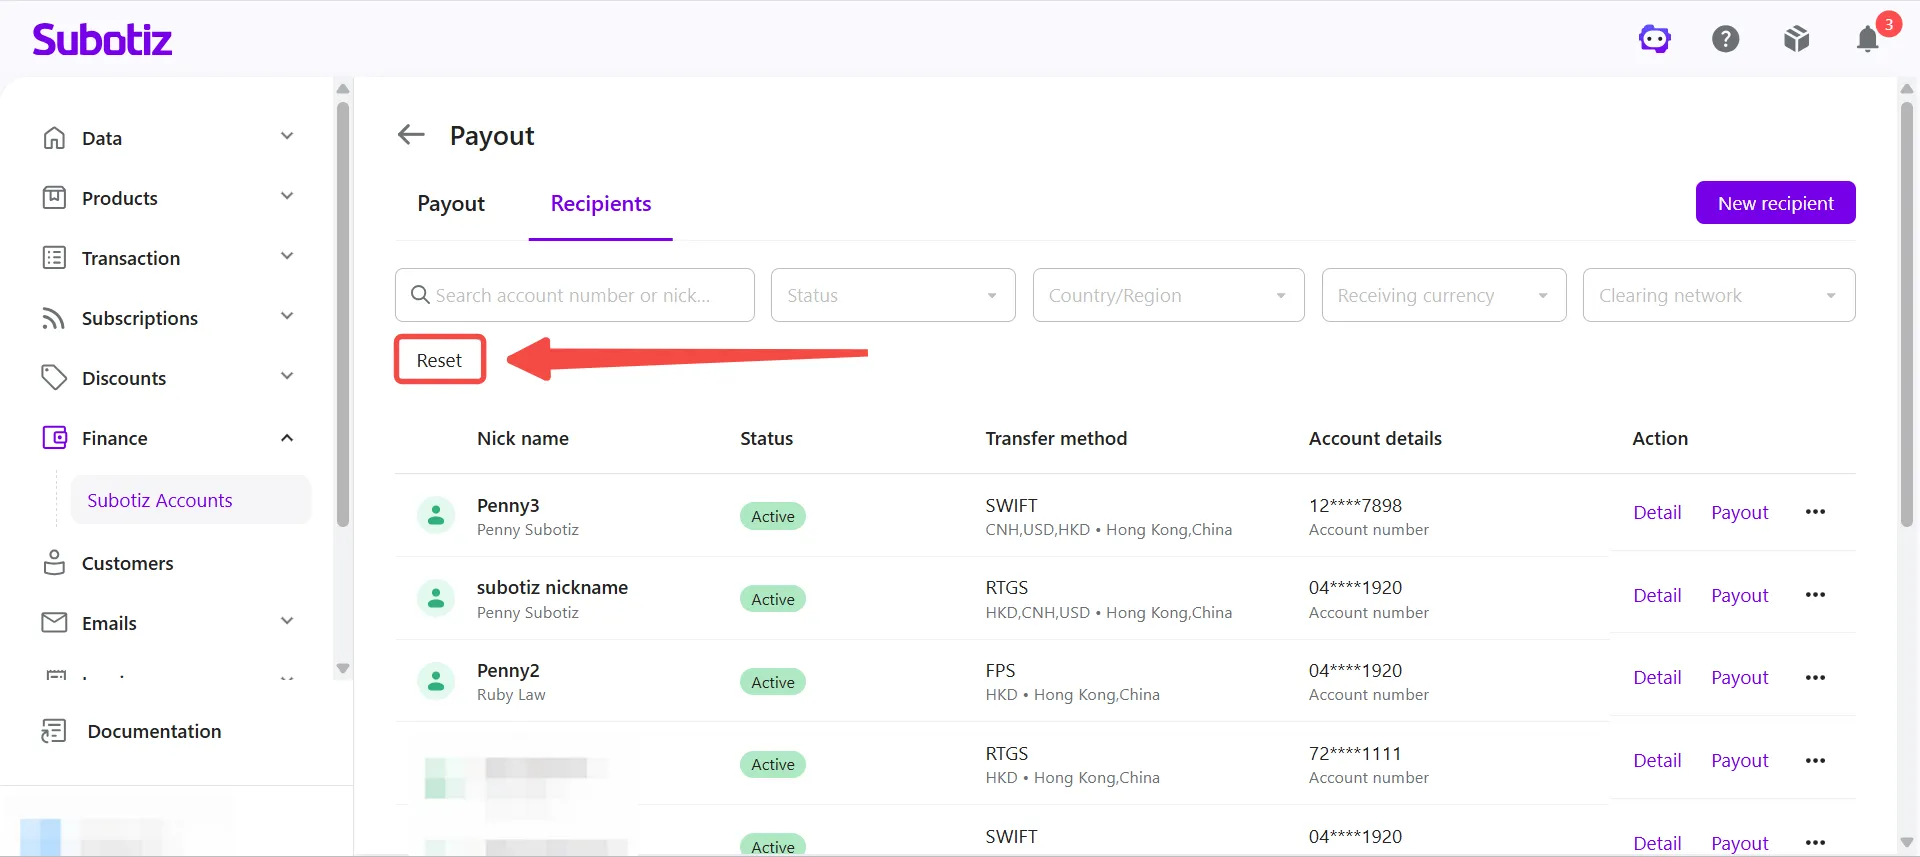The height and width of the screenshot is (857, 1920).
Task: Click the Nick name column header
Action: (523, 439)
